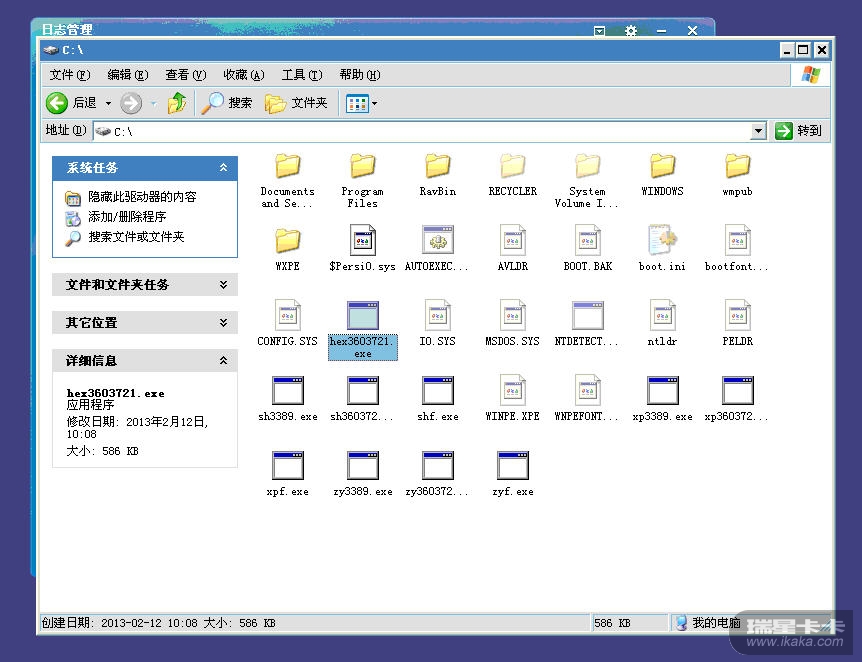The height and width of the screenshot is (662, 862).
Task: Click the Back arrow toolbar icon
Action: tap(58, 103)
